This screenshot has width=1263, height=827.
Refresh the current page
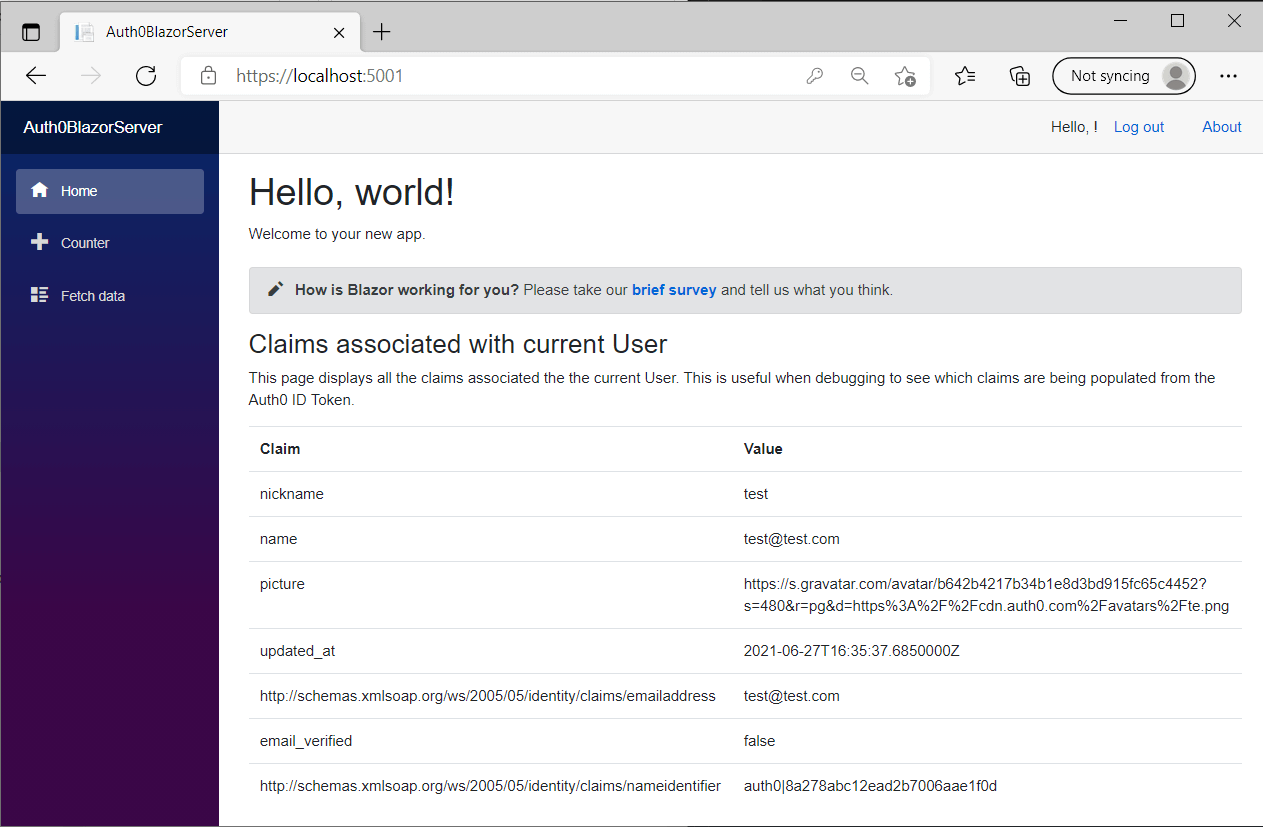[x=146, y=76]
